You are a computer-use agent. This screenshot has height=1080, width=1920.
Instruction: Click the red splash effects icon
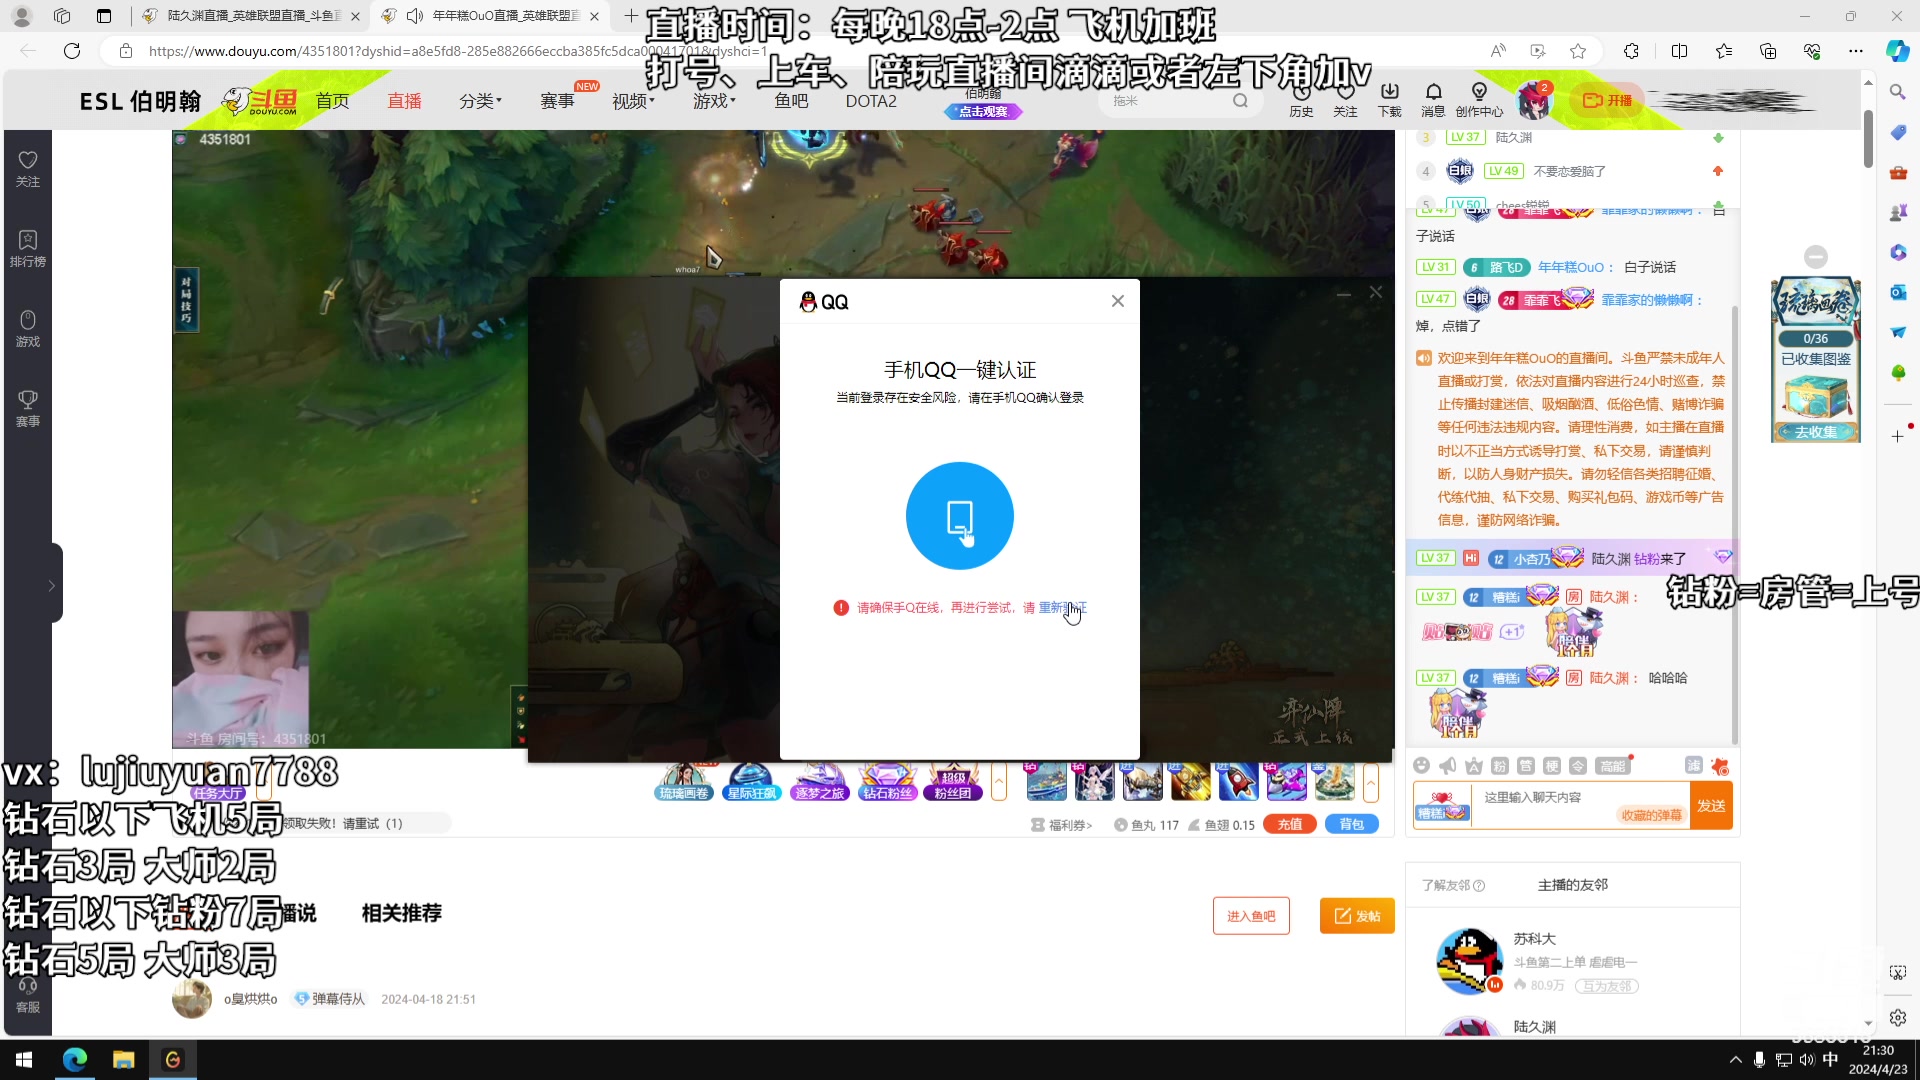[x=1720, y=766]
